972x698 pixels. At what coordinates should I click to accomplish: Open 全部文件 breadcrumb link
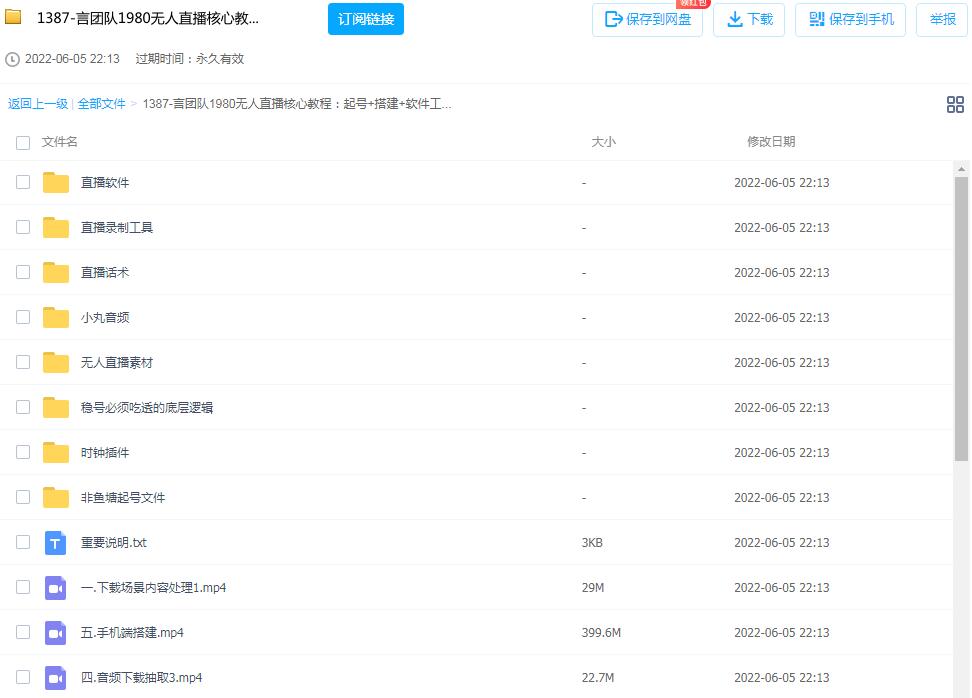click(101, 104)
